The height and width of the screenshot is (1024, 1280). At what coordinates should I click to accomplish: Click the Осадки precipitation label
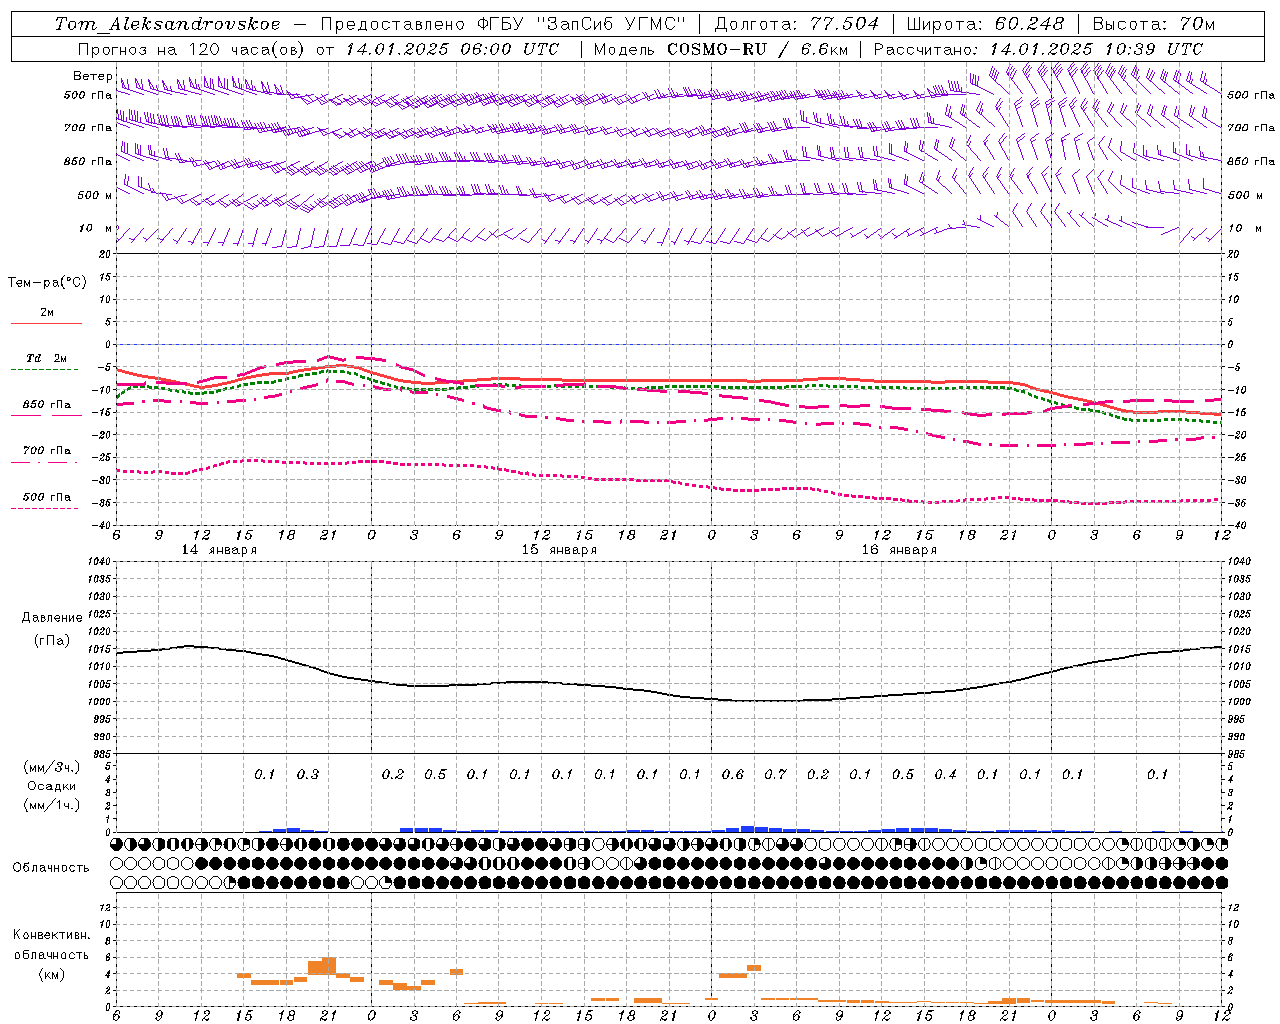[52, 786]
